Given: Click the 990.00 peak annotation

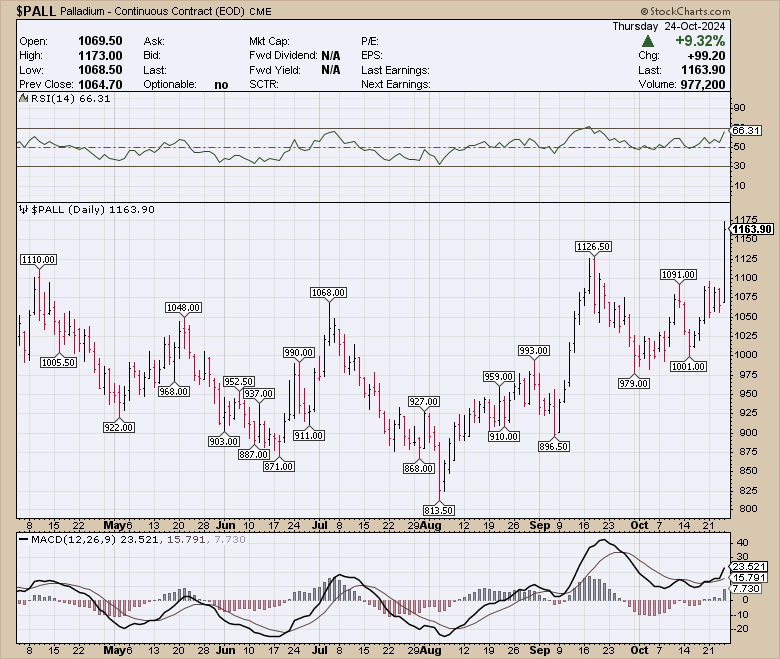Looking at the screenshot, I should coord(298,353).
